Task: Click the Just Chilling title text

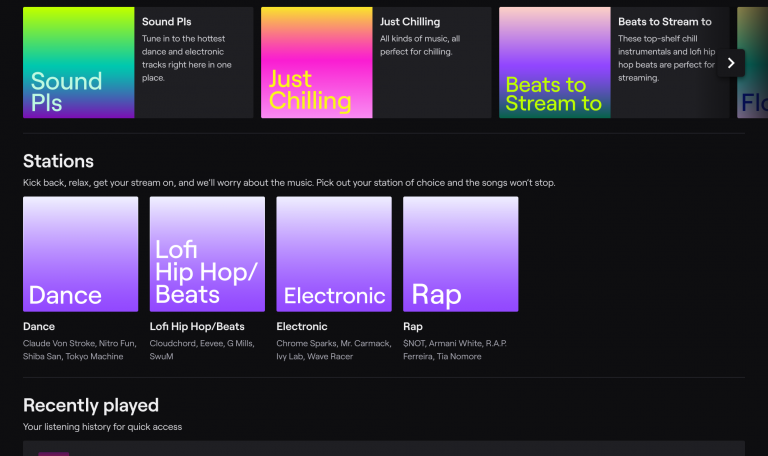Action: click(x=410, y=21)
